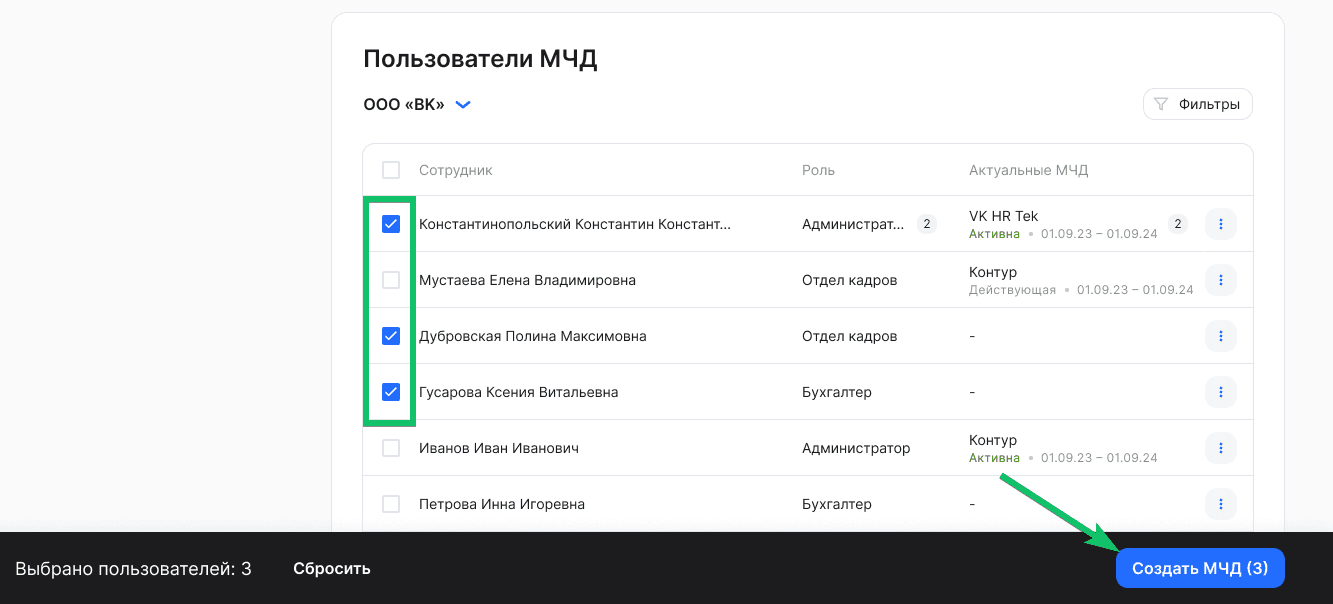Click the Контур entry in Иванов row
This screenshot has width=1333, height=604.
[x=993, y=440]
